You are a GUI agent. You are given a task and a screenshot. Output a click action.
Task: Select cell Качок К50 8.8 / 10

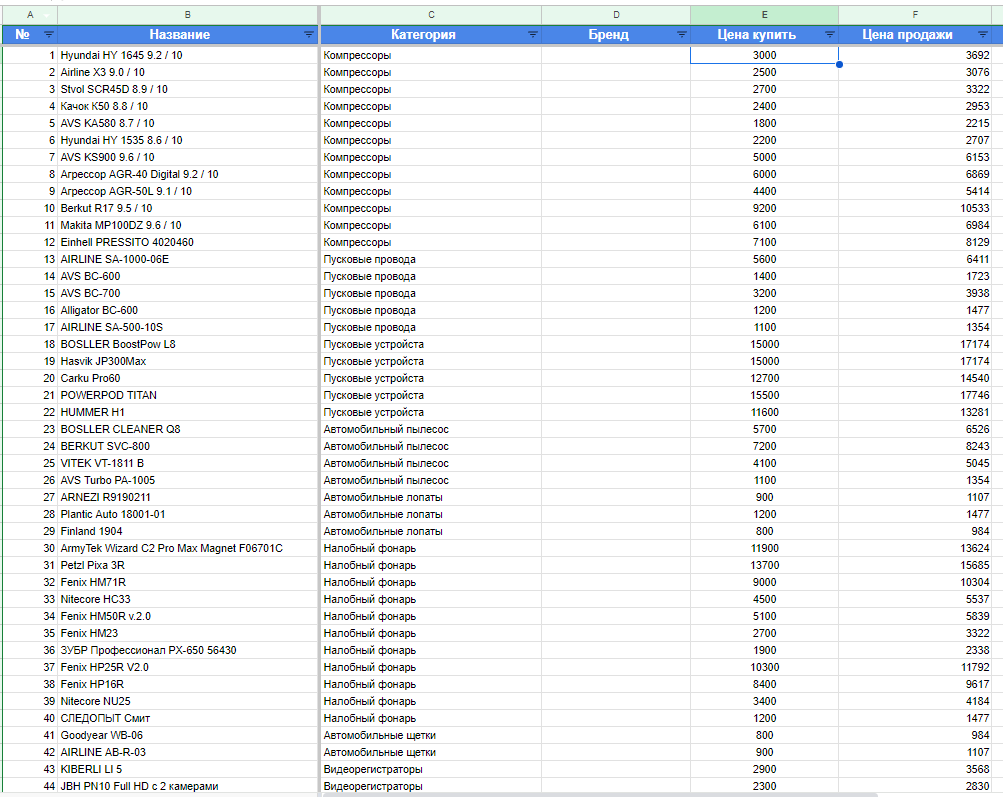click(x=187, y=106)
